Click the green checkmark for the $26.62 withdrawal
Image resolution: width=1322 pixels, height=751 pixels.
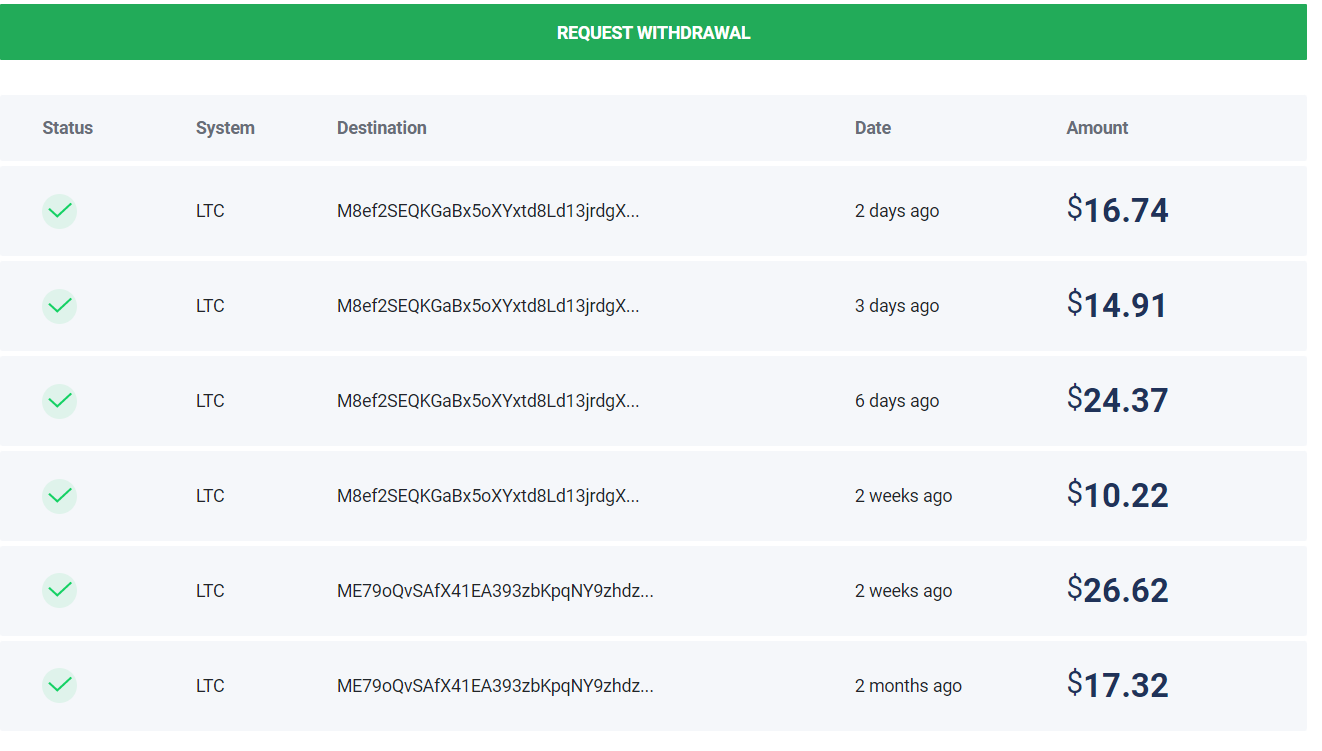tap(60, 591)
